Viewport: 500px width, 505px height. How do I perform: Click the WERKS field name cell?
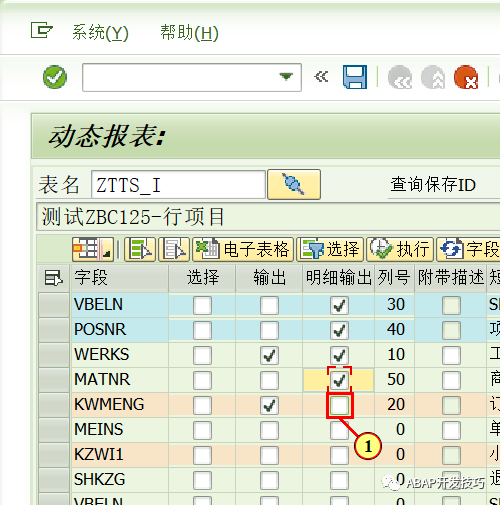click(119, 355)
